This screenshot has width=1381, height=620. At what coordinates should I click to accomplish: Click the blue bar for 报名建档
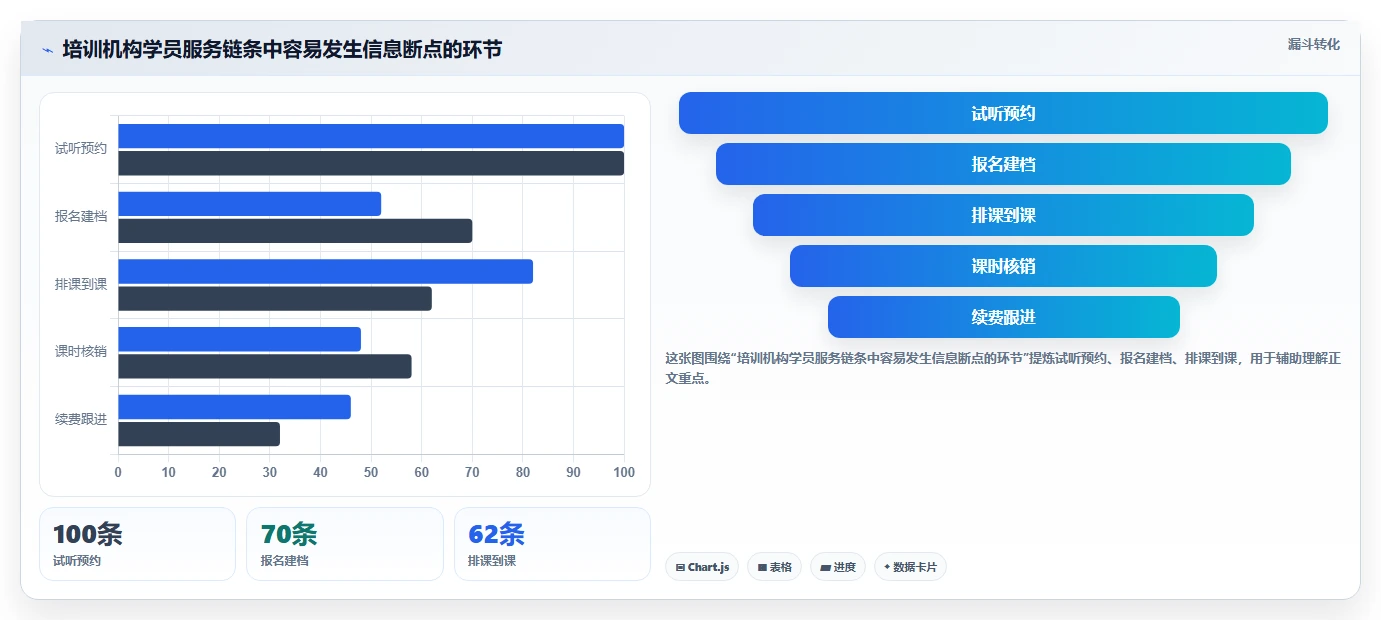click(249, 204)
